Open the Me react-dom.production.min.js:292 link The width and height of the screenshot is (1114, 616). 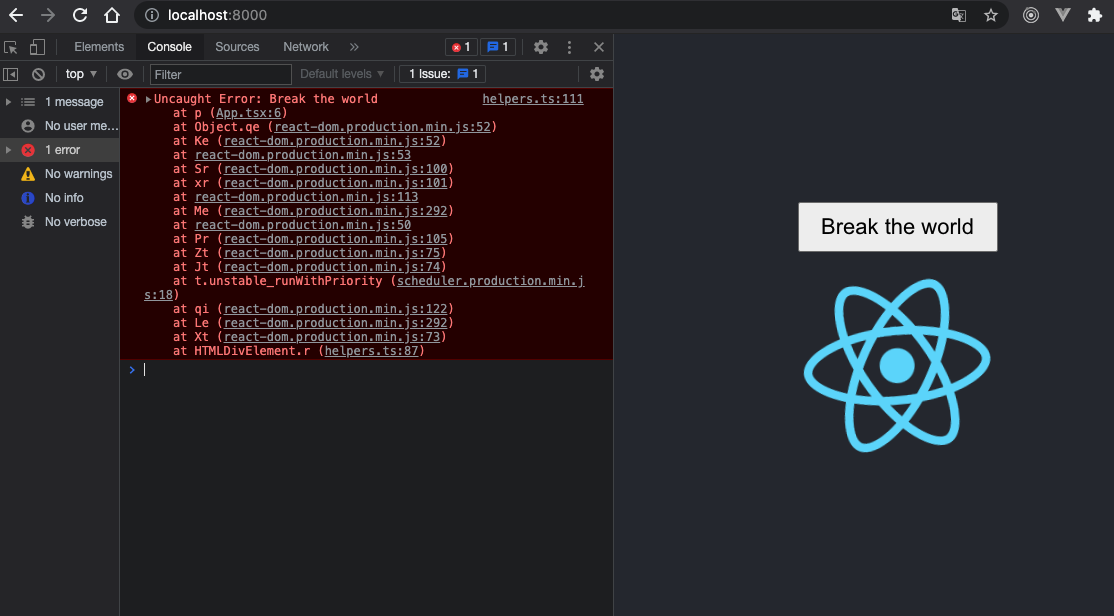(x=335, y=210)
